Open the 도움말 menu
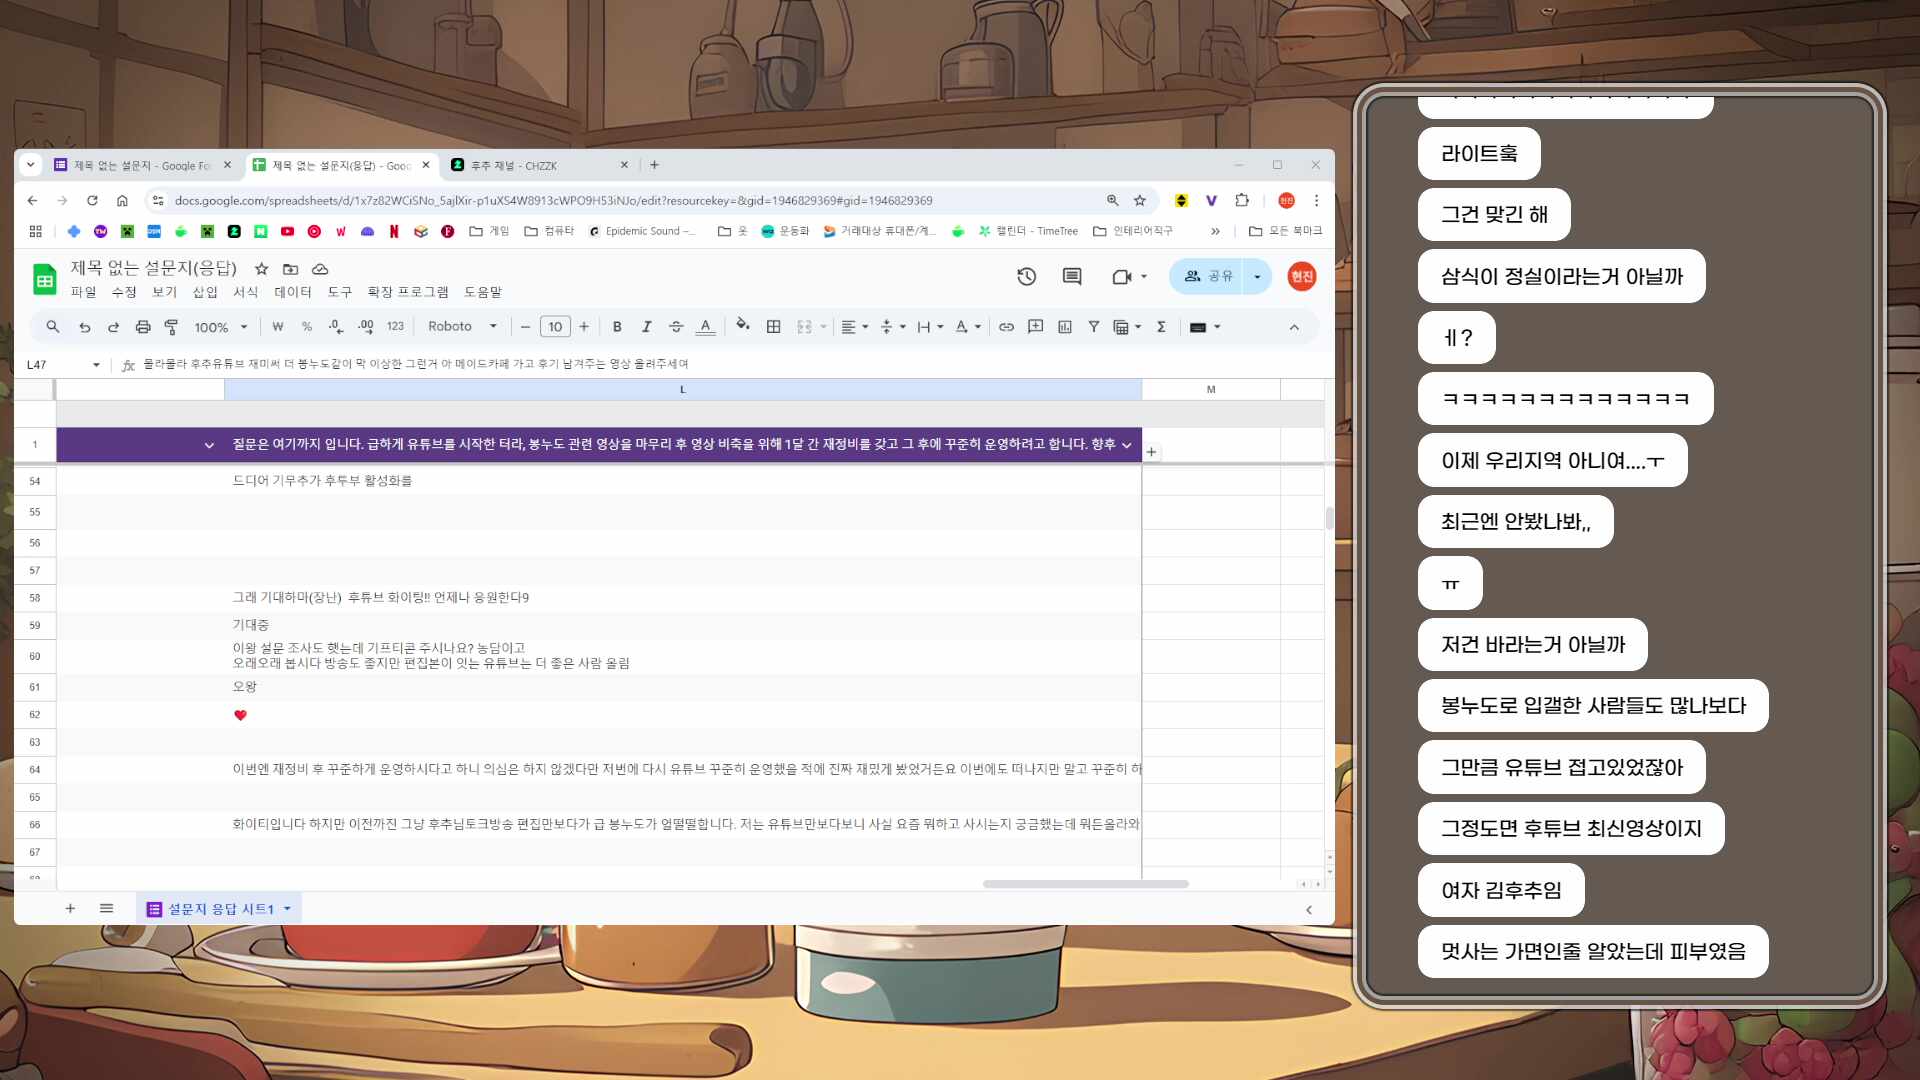Screen dimensions: 1920x1080 pyautogui.click(x=483, y=292)
